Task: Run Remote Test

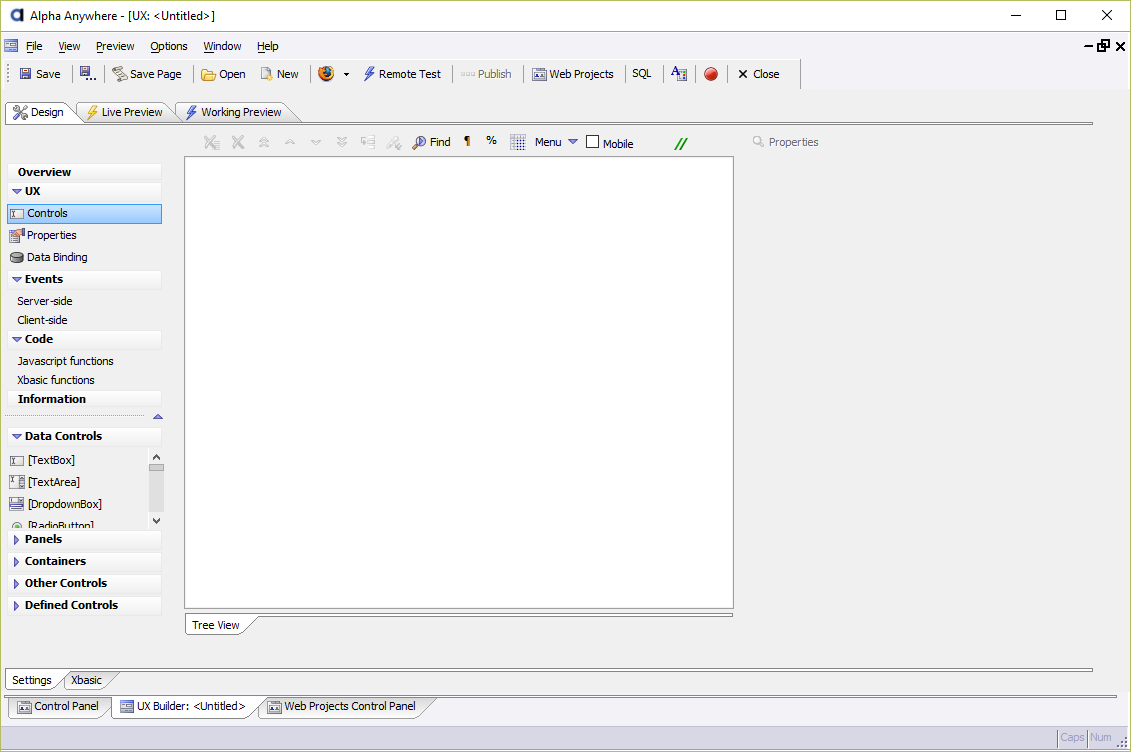Action: point(402,74)
